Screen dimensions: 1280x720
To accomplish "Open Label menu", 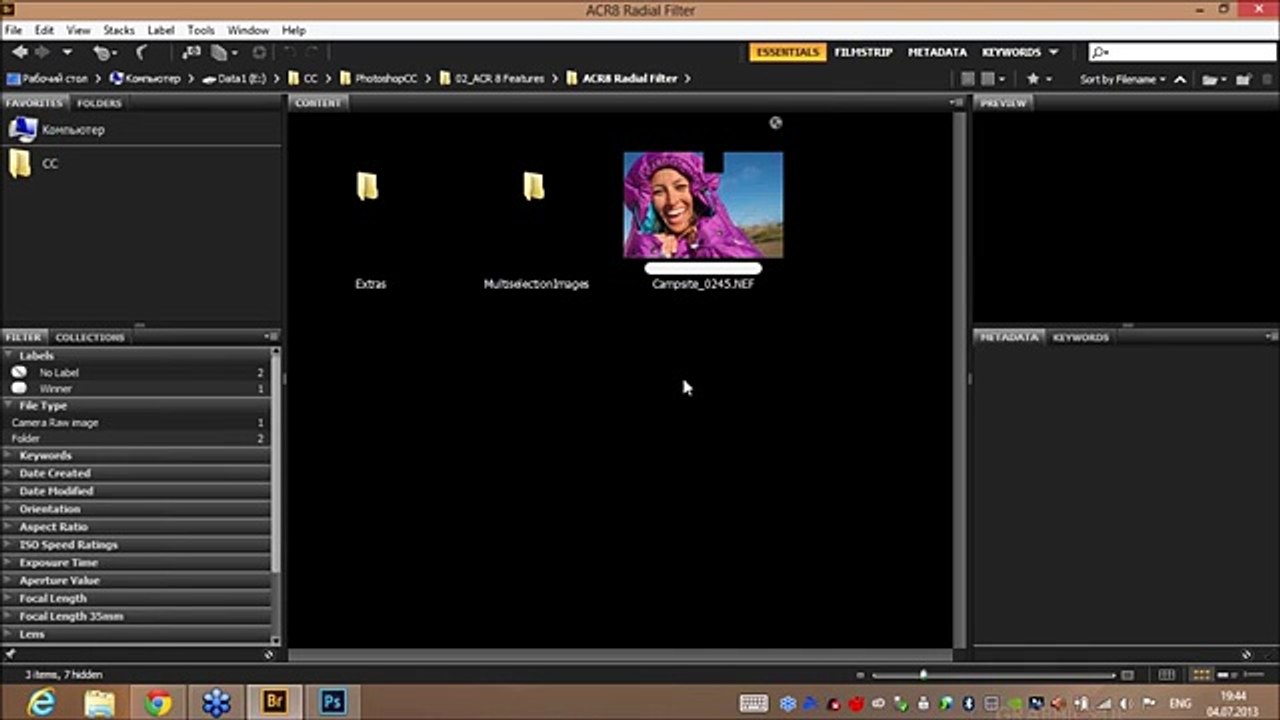I will click(x=160, y=31).
